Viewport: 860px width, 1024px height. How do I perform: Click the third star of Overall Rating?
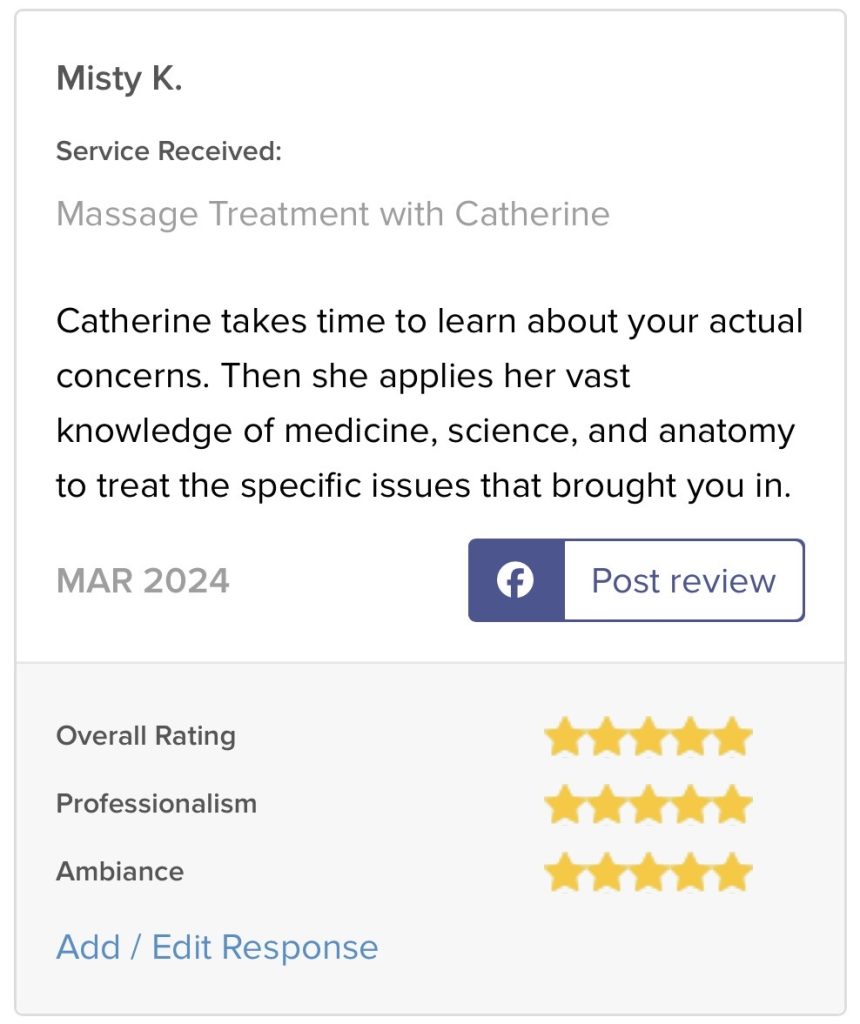click(649, 737)
